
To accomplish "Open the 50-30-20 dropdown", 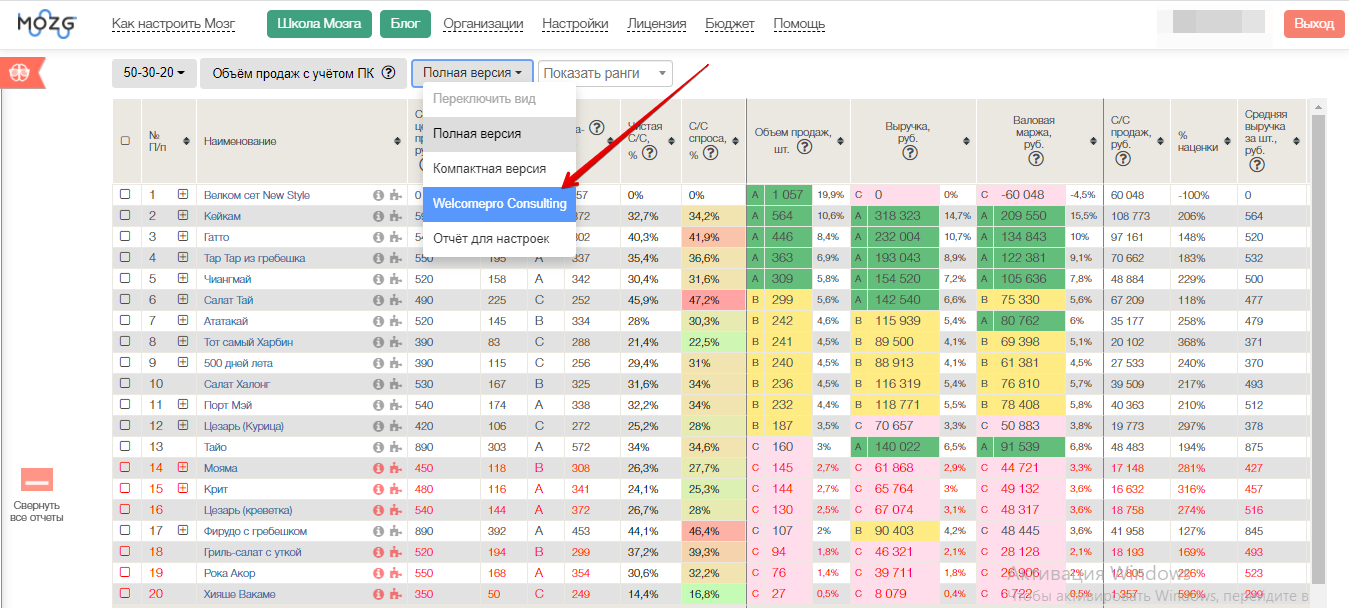I will pos(154,73).
